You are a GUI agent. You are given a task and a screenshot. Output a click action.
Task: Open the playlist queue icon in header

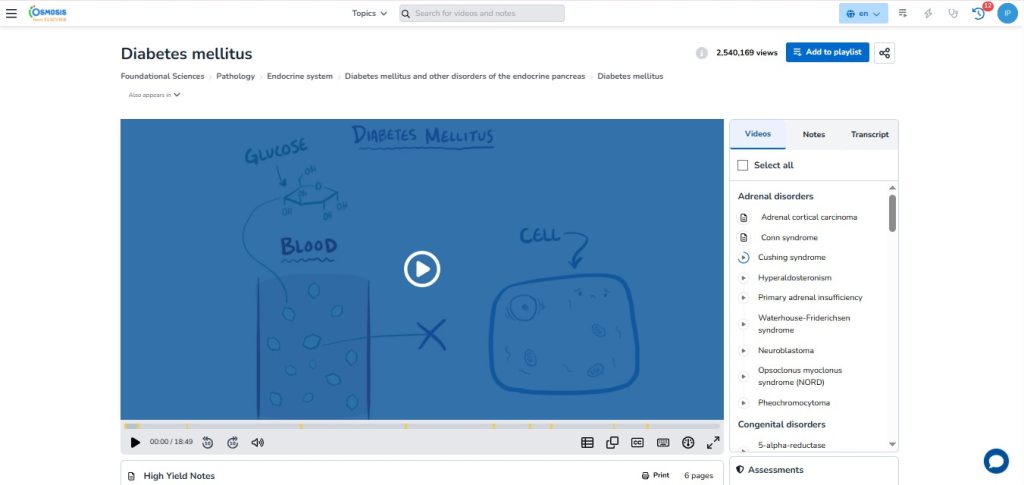tap(903, 13)
